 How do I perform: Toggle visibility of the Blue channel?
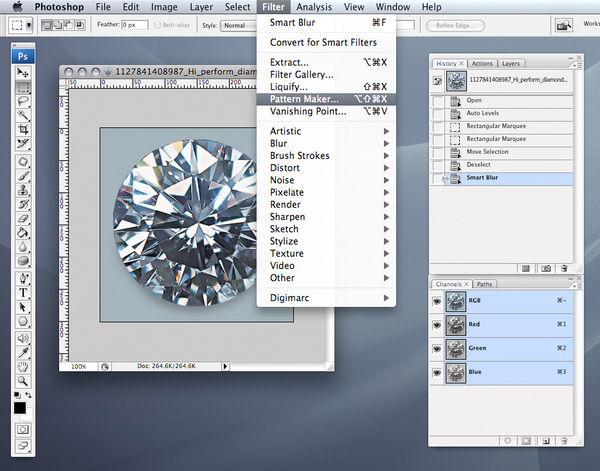click(x=436, y=373)
